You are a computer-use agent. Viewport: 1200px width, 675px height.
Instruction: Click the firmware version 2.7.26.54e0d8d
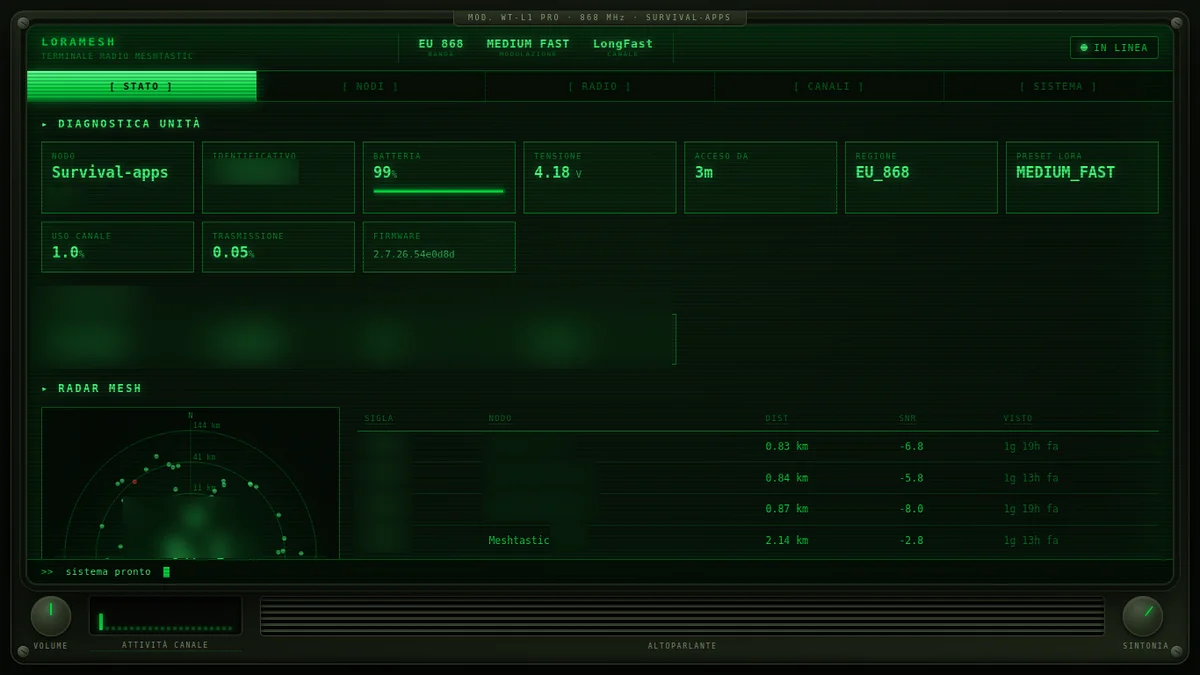414,254
